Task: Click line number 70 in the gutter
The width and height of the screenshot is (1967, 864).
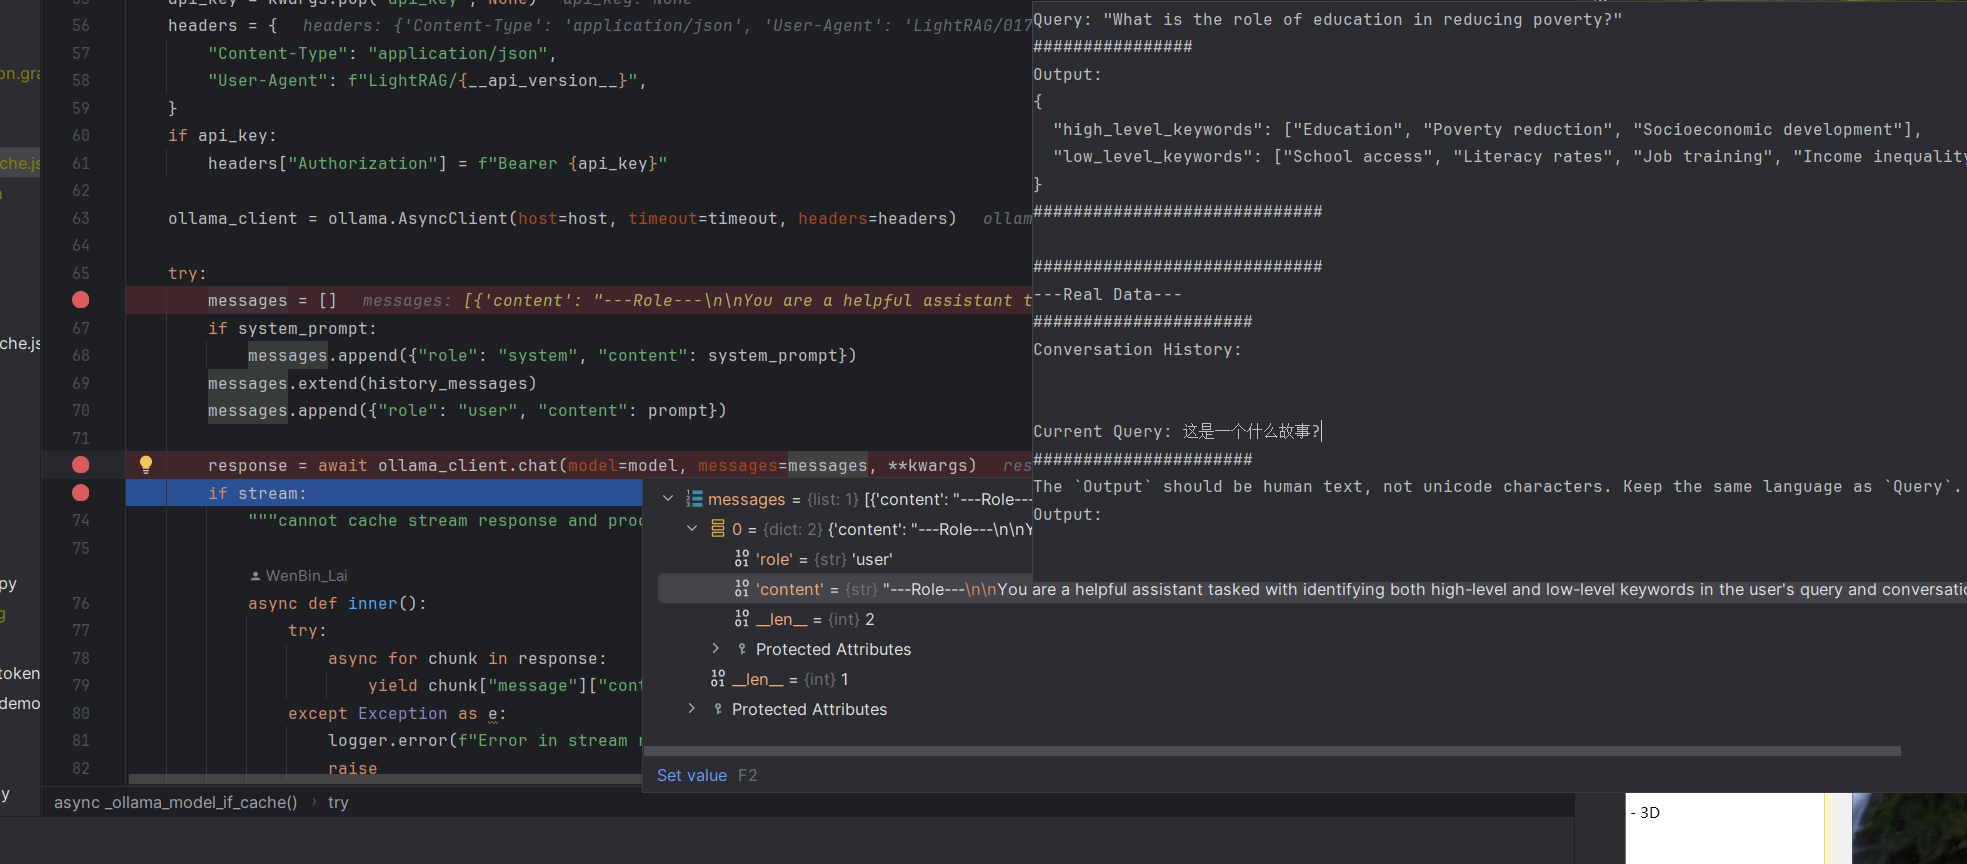Action: [81, 410]
